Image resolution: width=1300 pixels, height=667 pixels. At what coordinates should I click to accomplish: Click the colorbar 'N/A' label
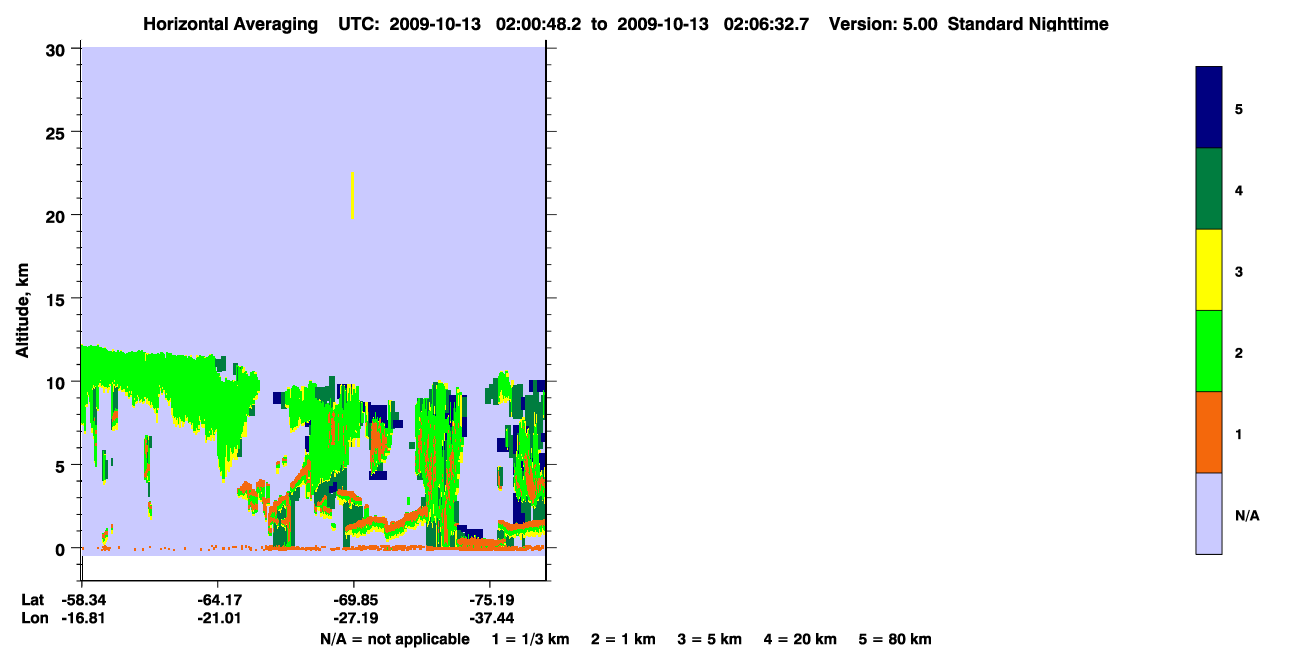[1246, 515]
